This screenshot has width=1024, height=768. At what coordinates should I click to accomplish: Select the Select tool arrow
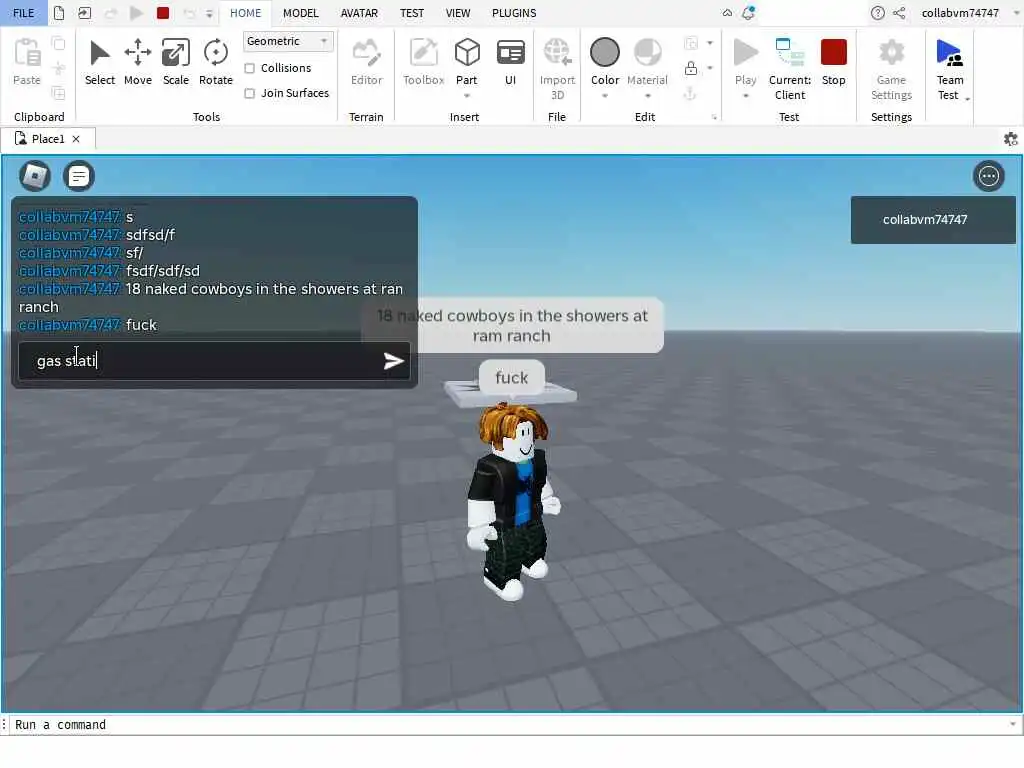point(99,62)
